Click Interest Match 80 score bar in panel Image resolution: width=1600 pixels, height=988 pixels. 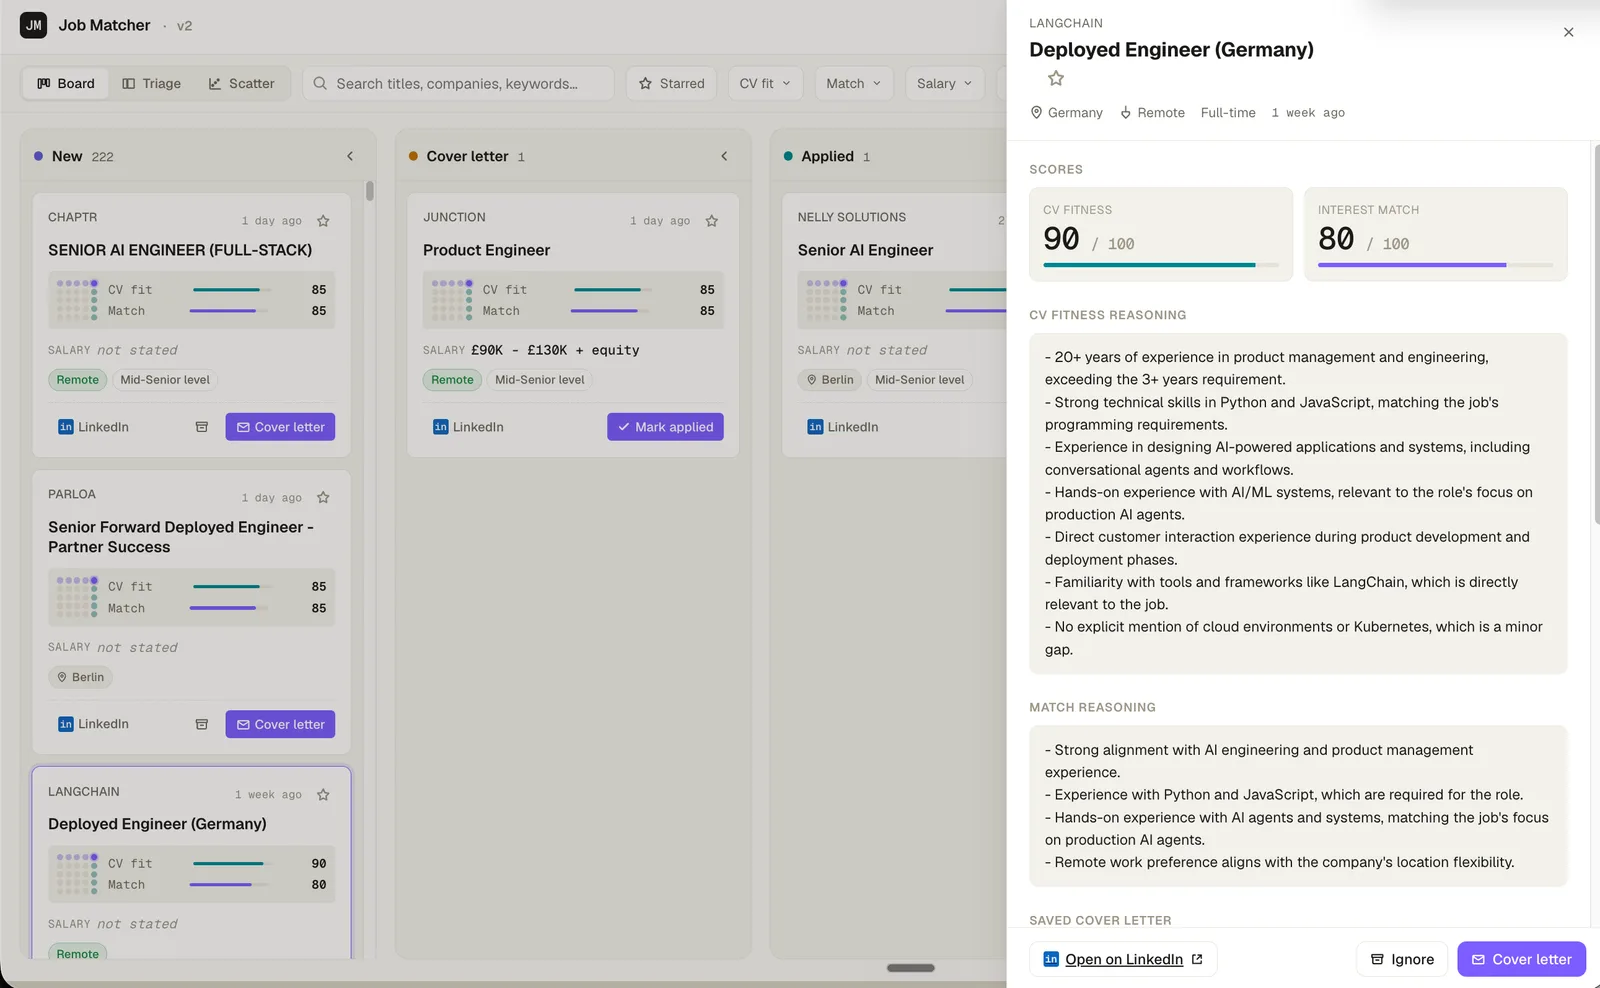point(1435,265)
